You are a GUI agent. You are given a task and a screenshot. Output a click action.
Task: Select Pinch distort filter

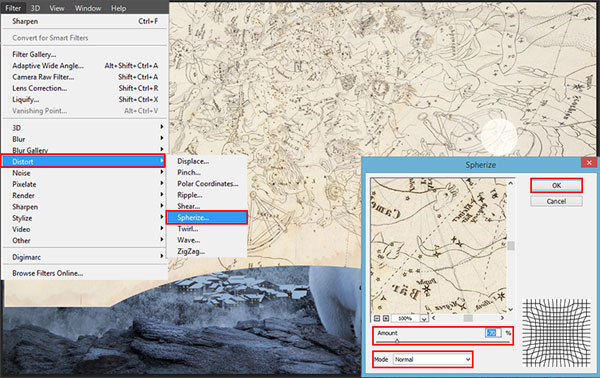pos(207,173)
